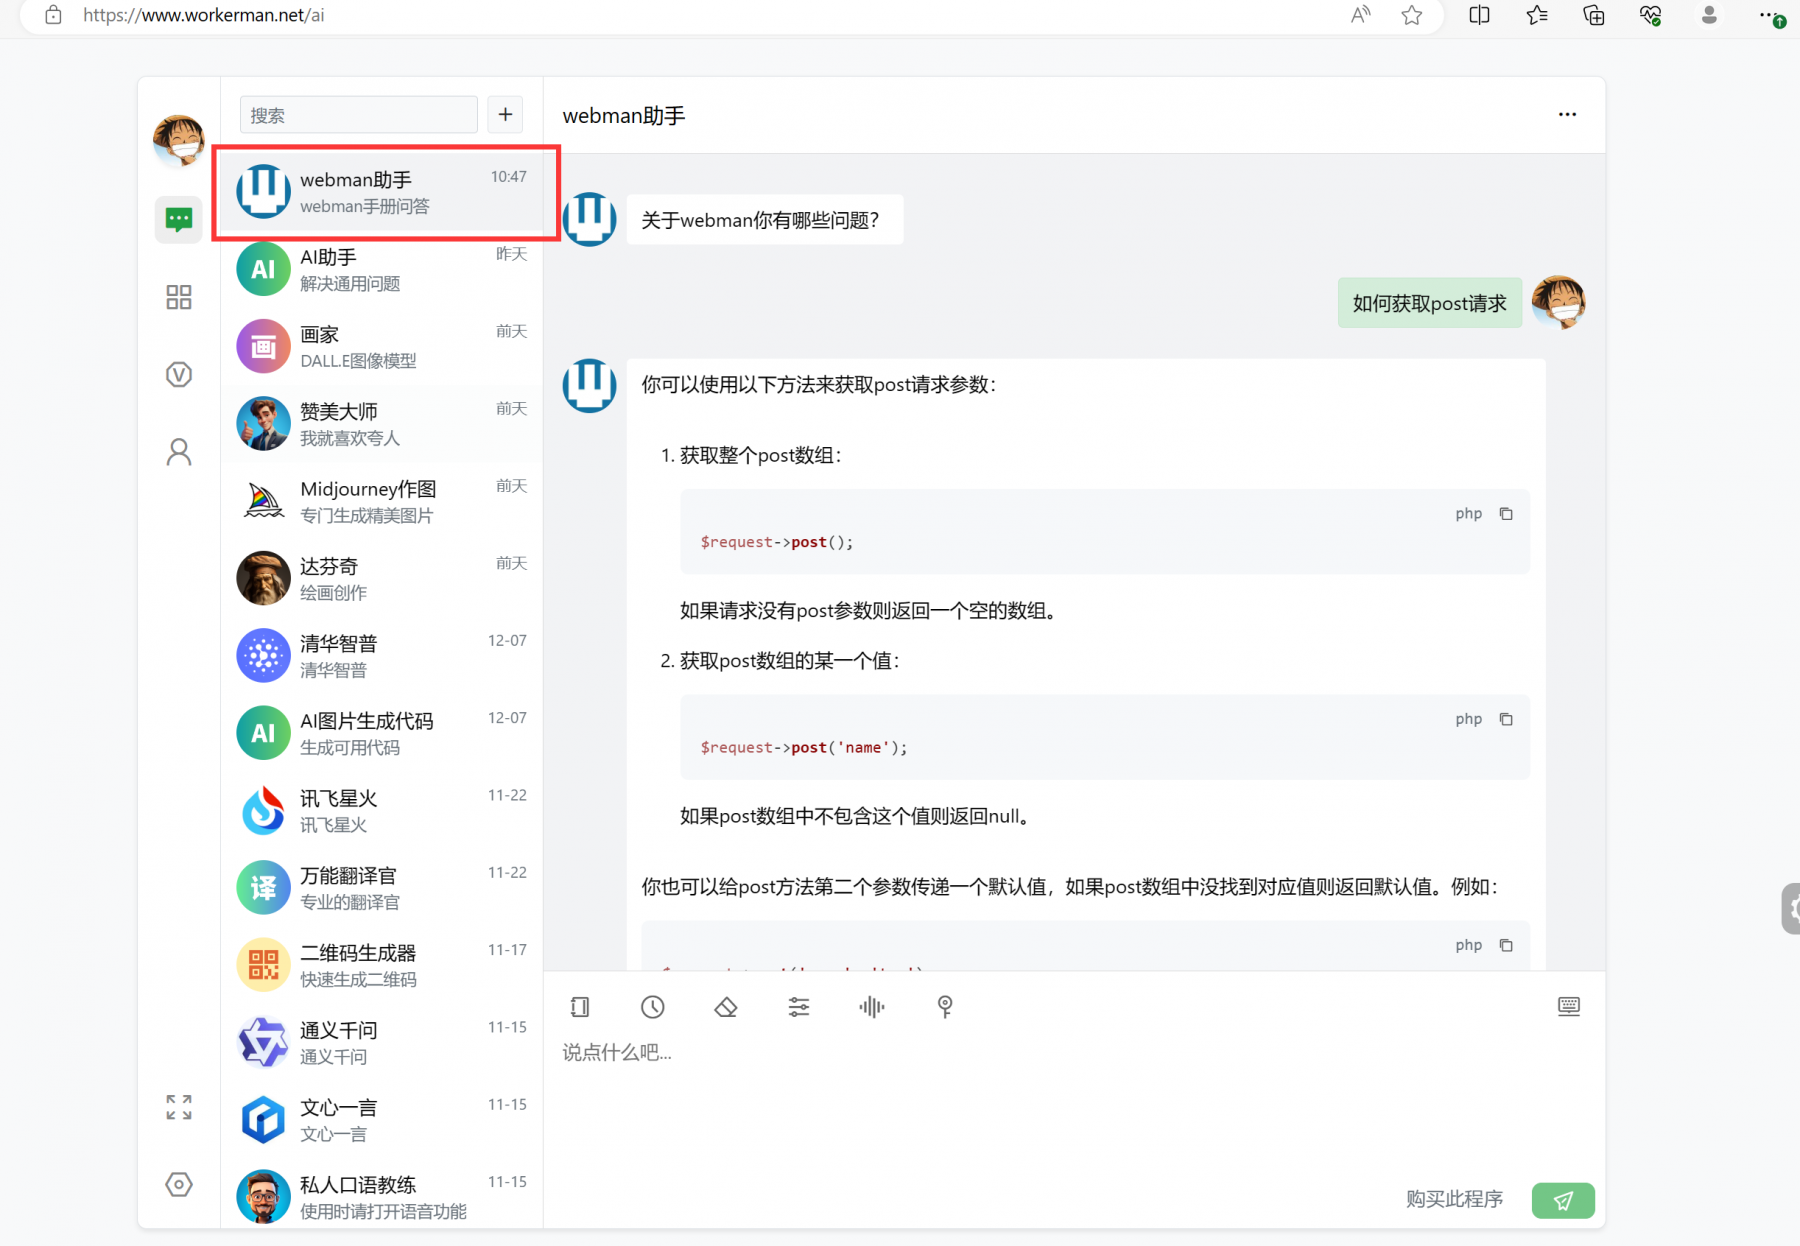
Task: Open 赞美大师 conversation
Action: pyautogui.click(x=382, y=424)
